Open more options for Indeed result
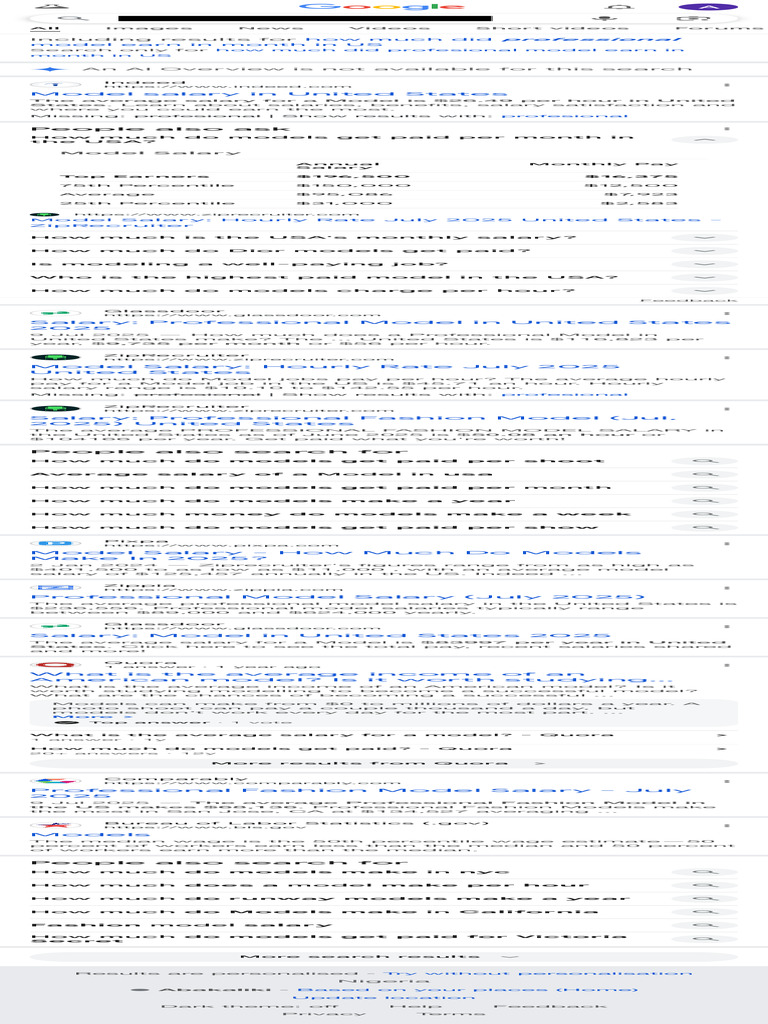 [x=727, y=85]
